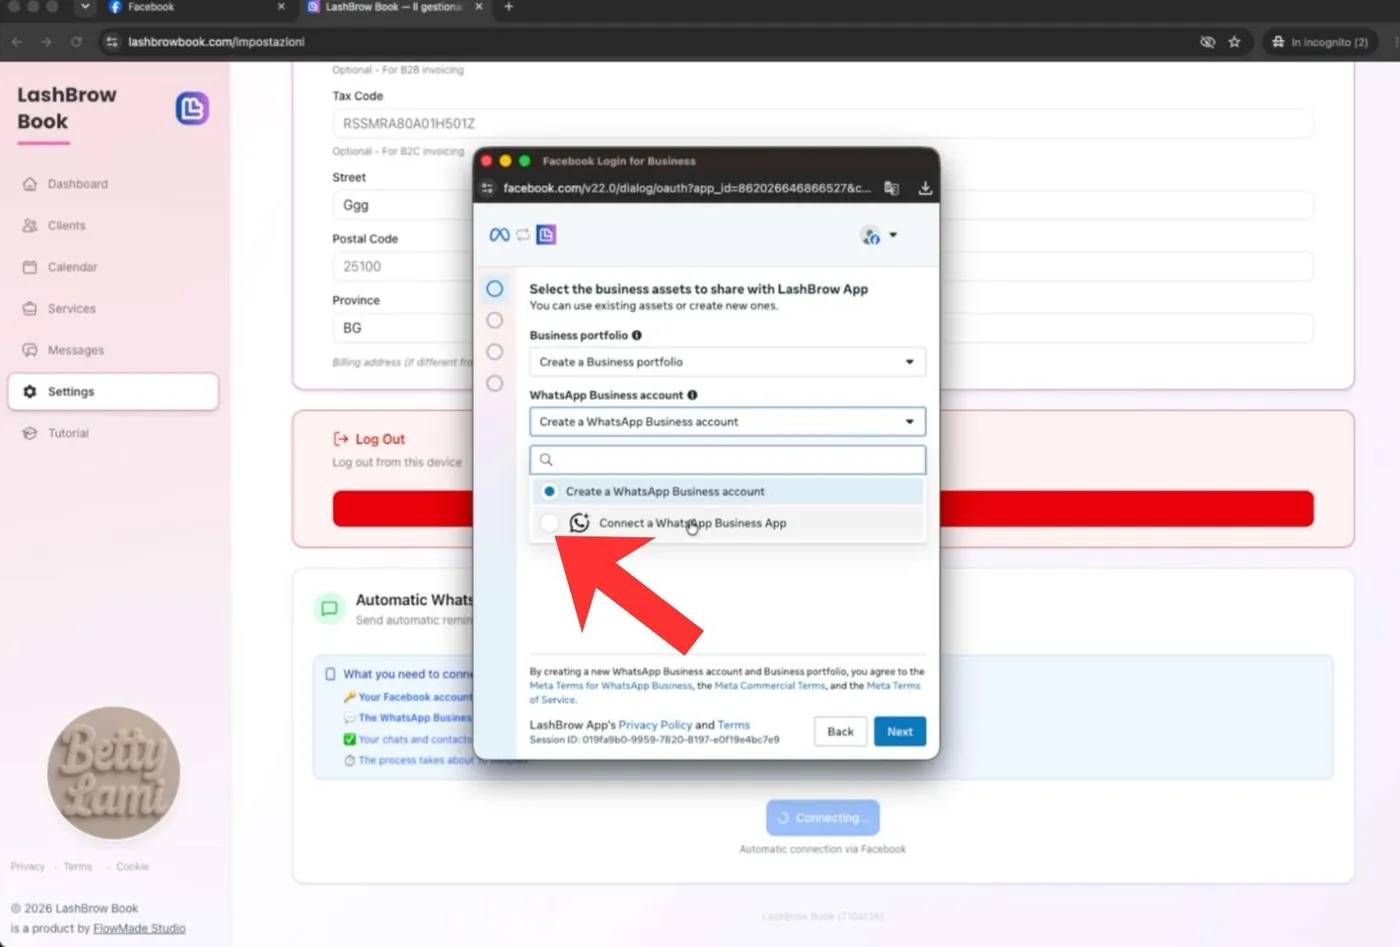
Task: Click the Next button in dialog
Action: 900,732
